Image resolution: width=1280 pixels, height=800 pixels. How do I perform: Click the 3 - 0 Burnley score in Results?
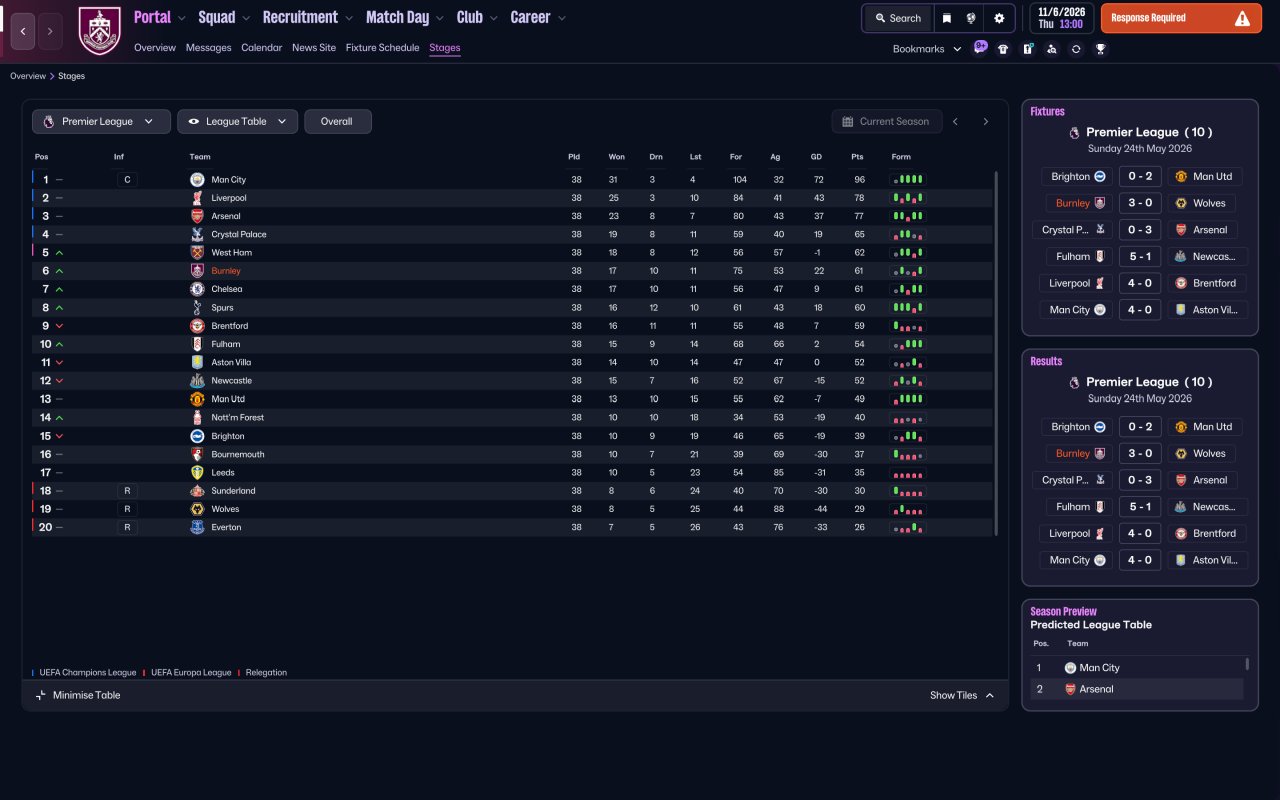click(1140, 453)
